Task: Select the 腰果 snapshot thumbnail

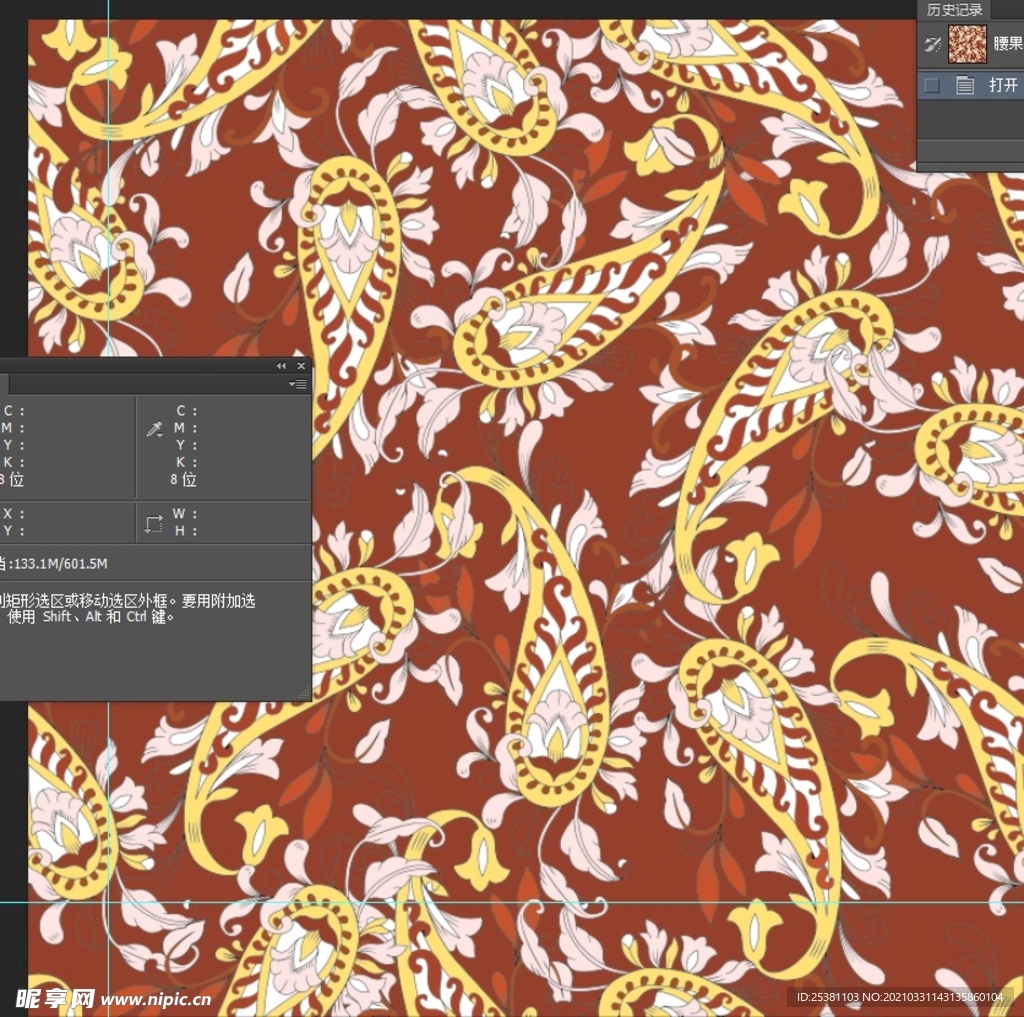Action: pos(966,44)
